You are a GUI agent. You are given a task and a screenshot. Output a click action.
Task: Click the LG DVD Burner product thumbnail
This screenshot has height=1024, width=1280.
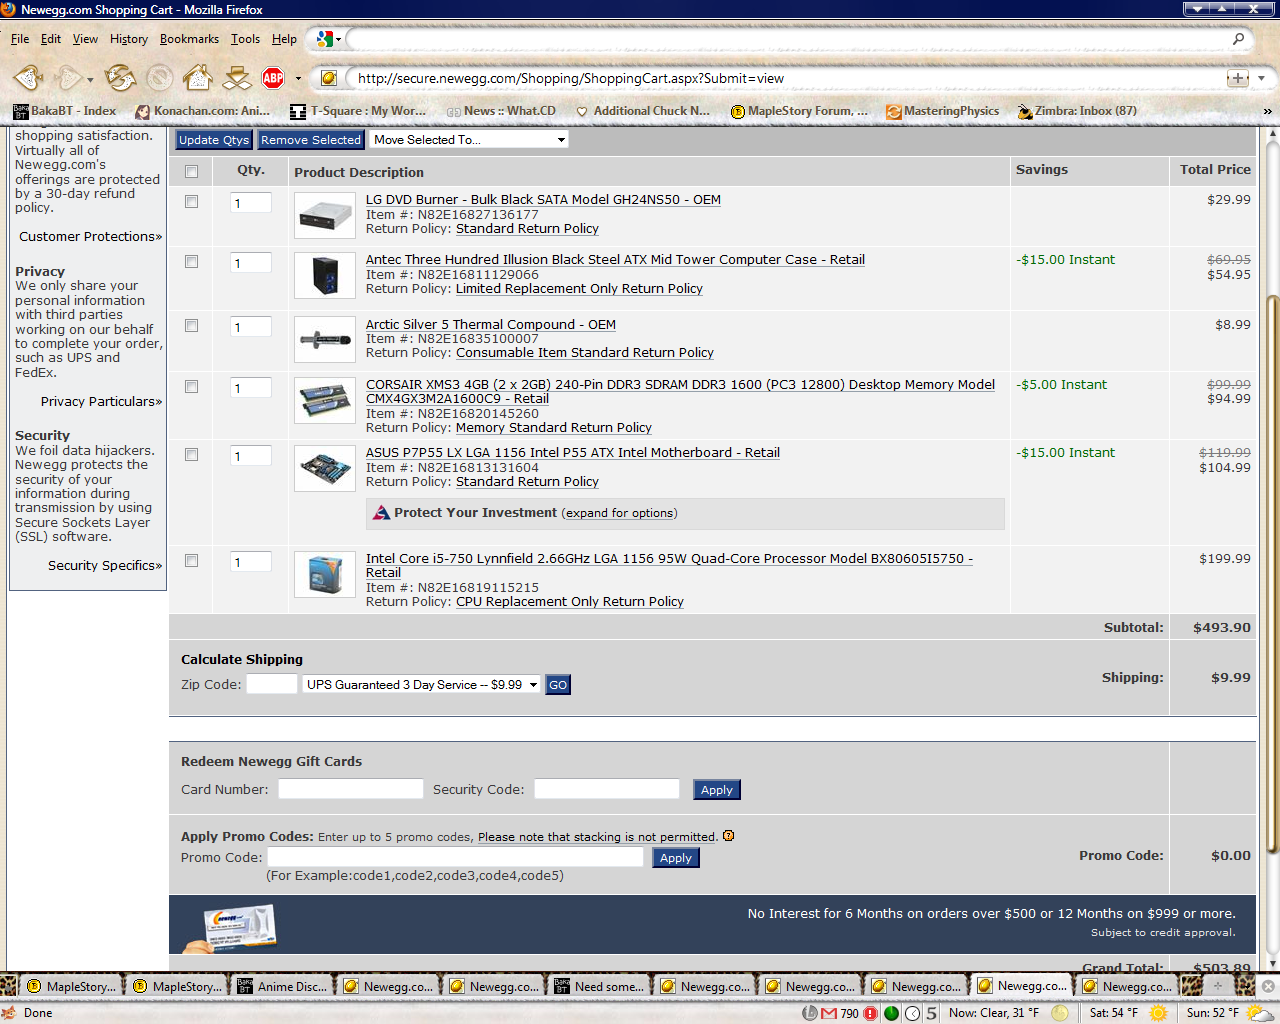(x=325, y=215)
